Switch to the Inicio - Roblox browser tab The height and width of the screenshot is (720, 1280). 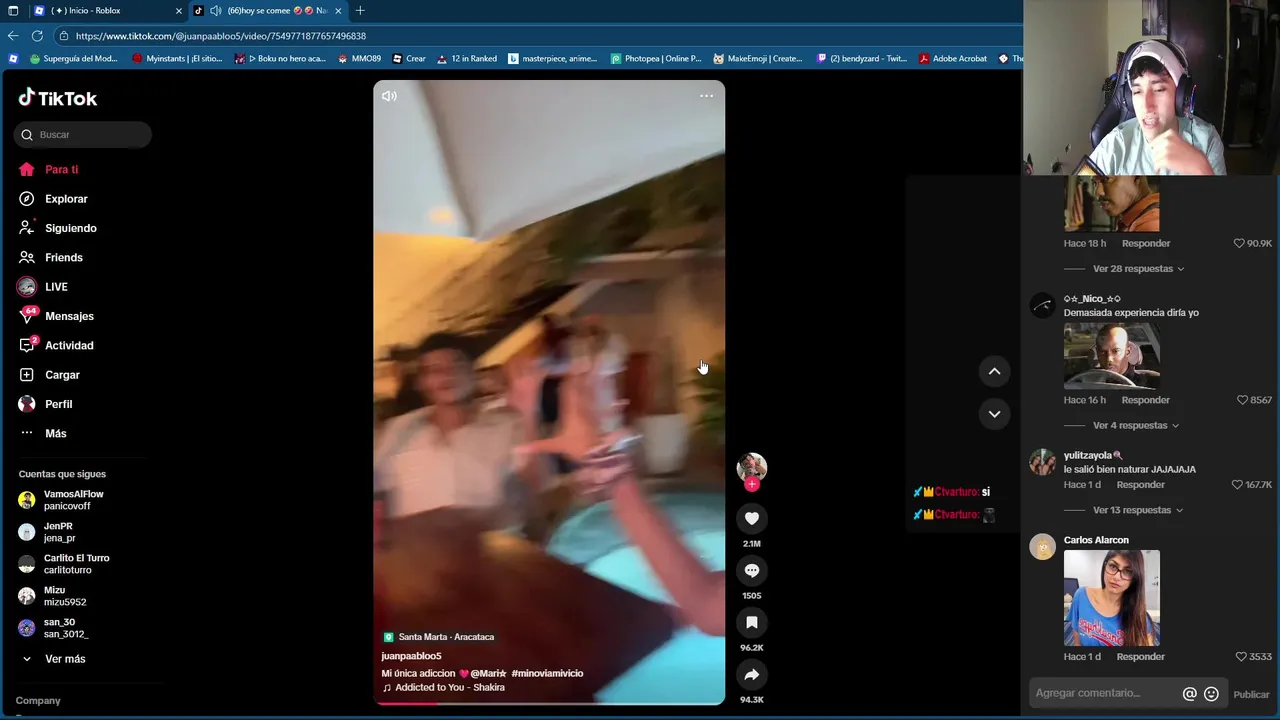point(108,10)
